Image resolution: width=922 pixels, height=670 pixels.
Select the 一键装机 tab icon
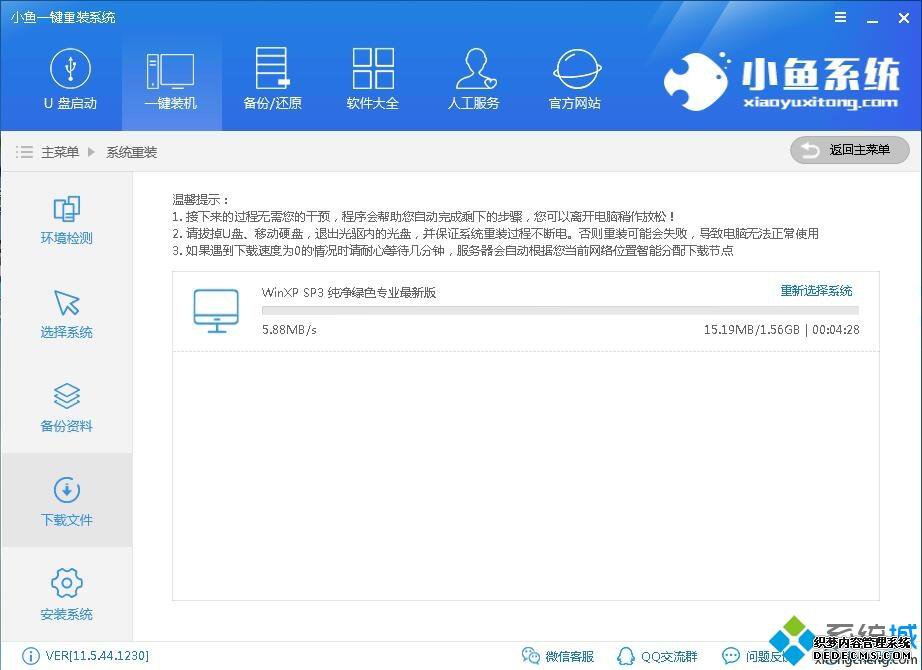[170, 80]
